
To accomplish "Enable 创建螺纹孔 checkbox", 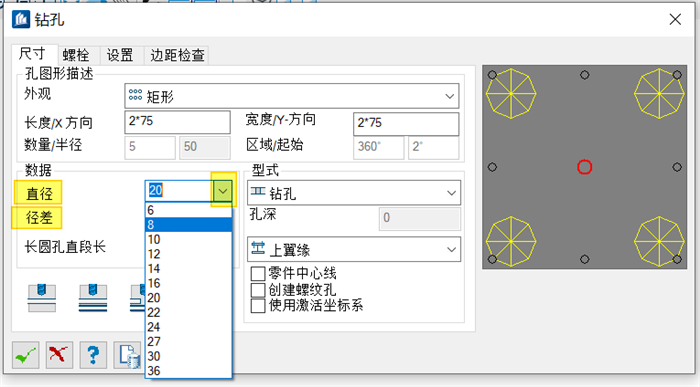I will (x=258, y=290).
